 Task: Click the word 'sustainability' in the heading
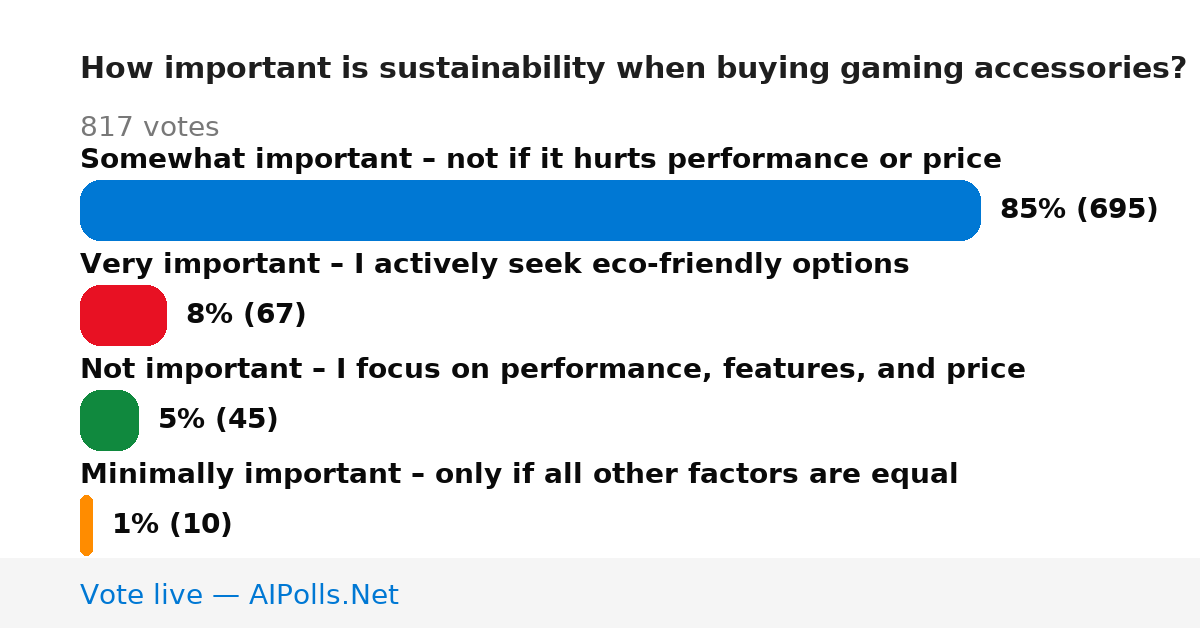[x=492, y=70]
